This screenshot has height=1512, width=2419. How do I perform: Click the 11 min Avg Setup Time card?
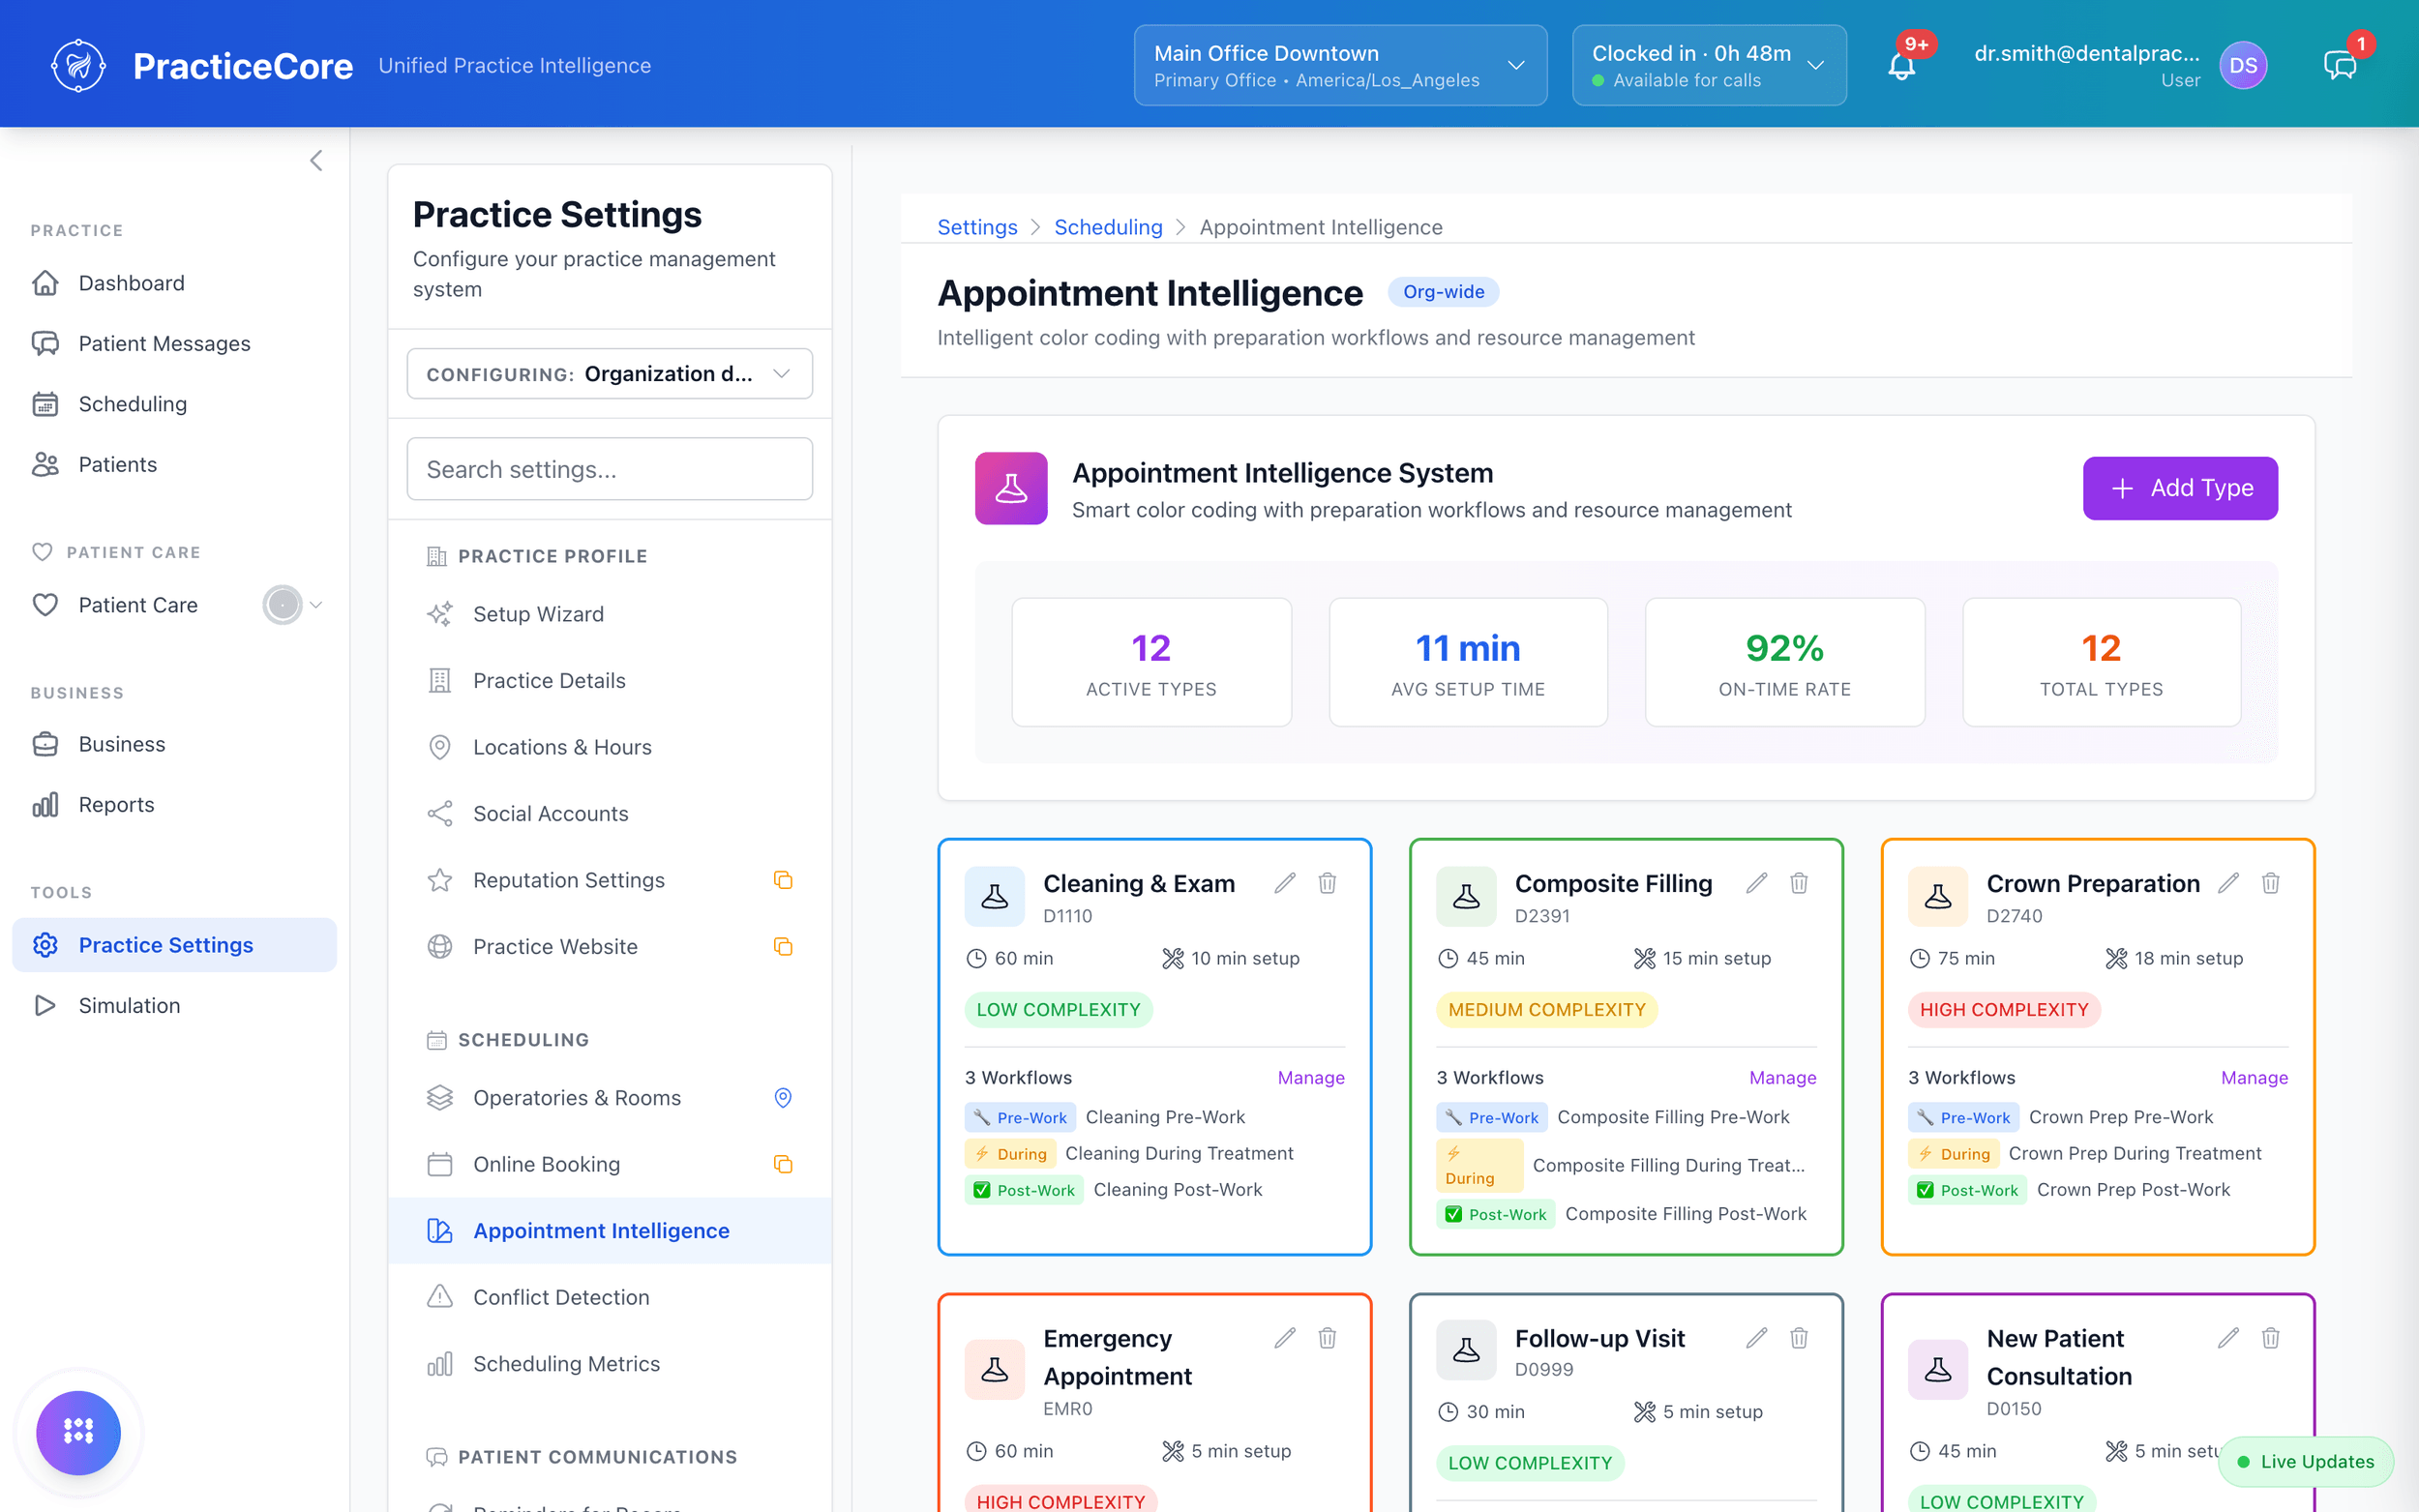pos(1467,662)
